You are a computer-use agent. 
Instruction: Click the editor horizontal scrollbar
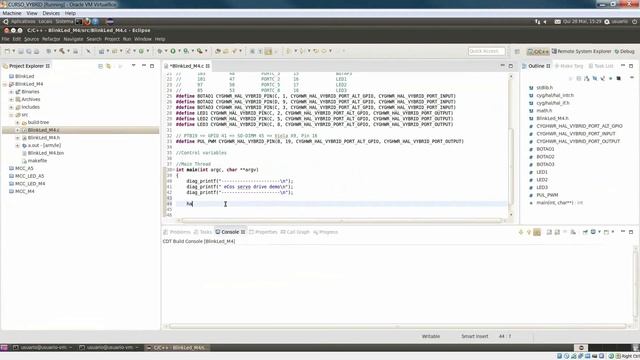(x=341, y=220)
